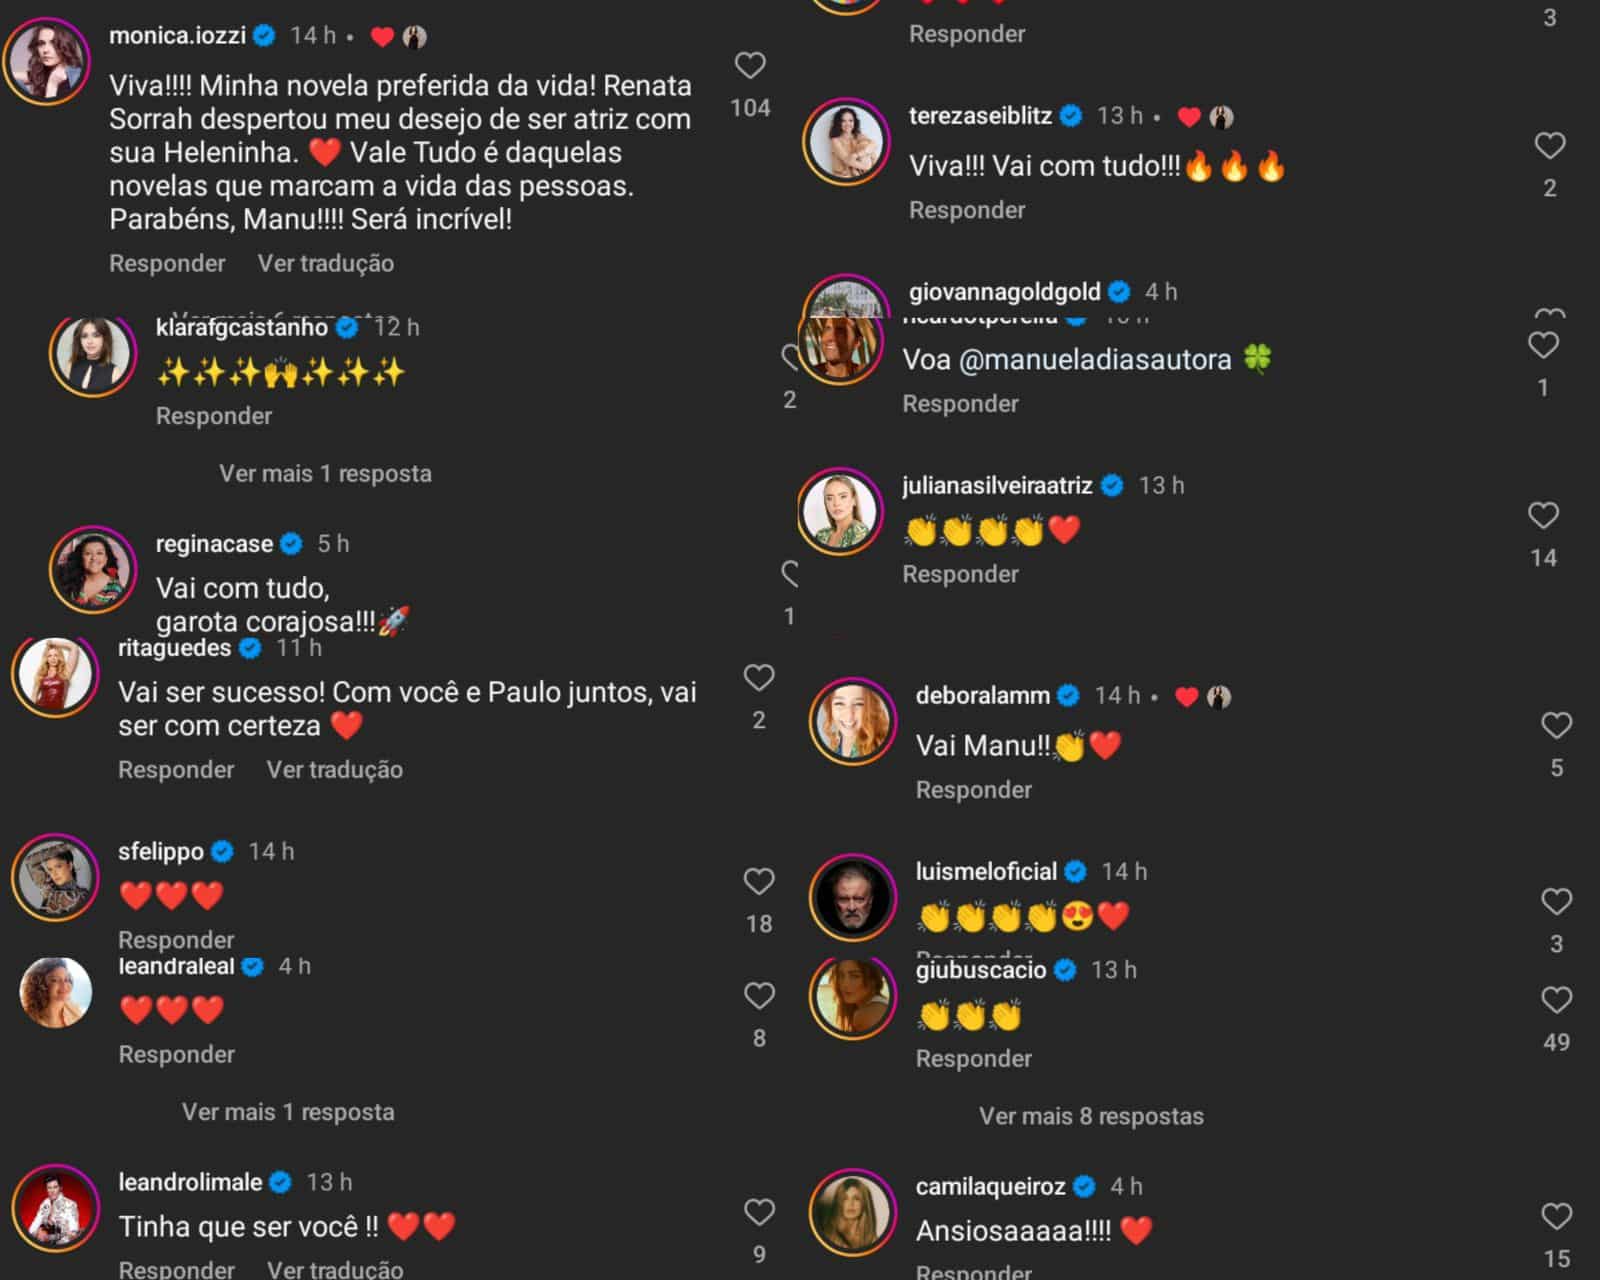
Task: Like camilaqueiroz's Ansiosaaaaa comment
Action: (x=1556, y=1217)
